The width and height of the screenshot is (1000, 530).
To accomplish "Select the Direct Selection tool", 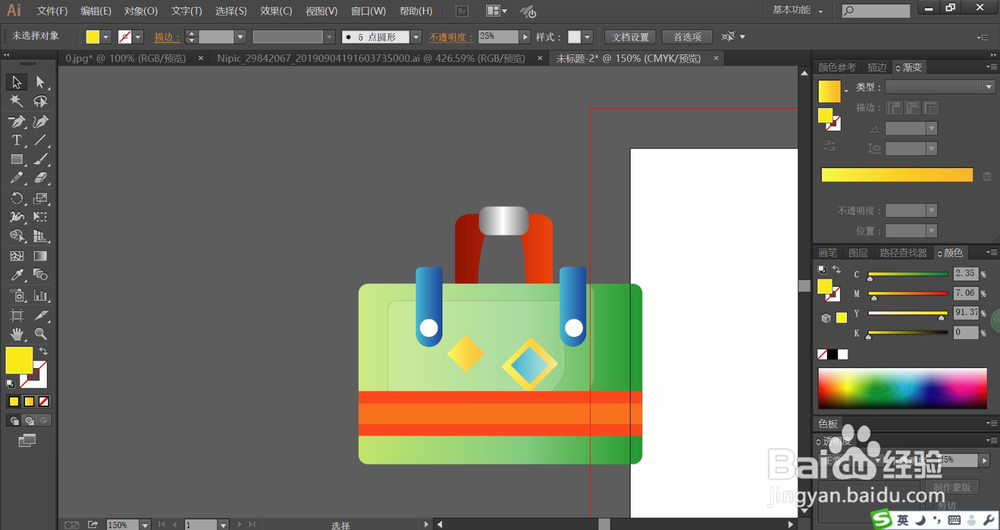I will click(41, 82).
